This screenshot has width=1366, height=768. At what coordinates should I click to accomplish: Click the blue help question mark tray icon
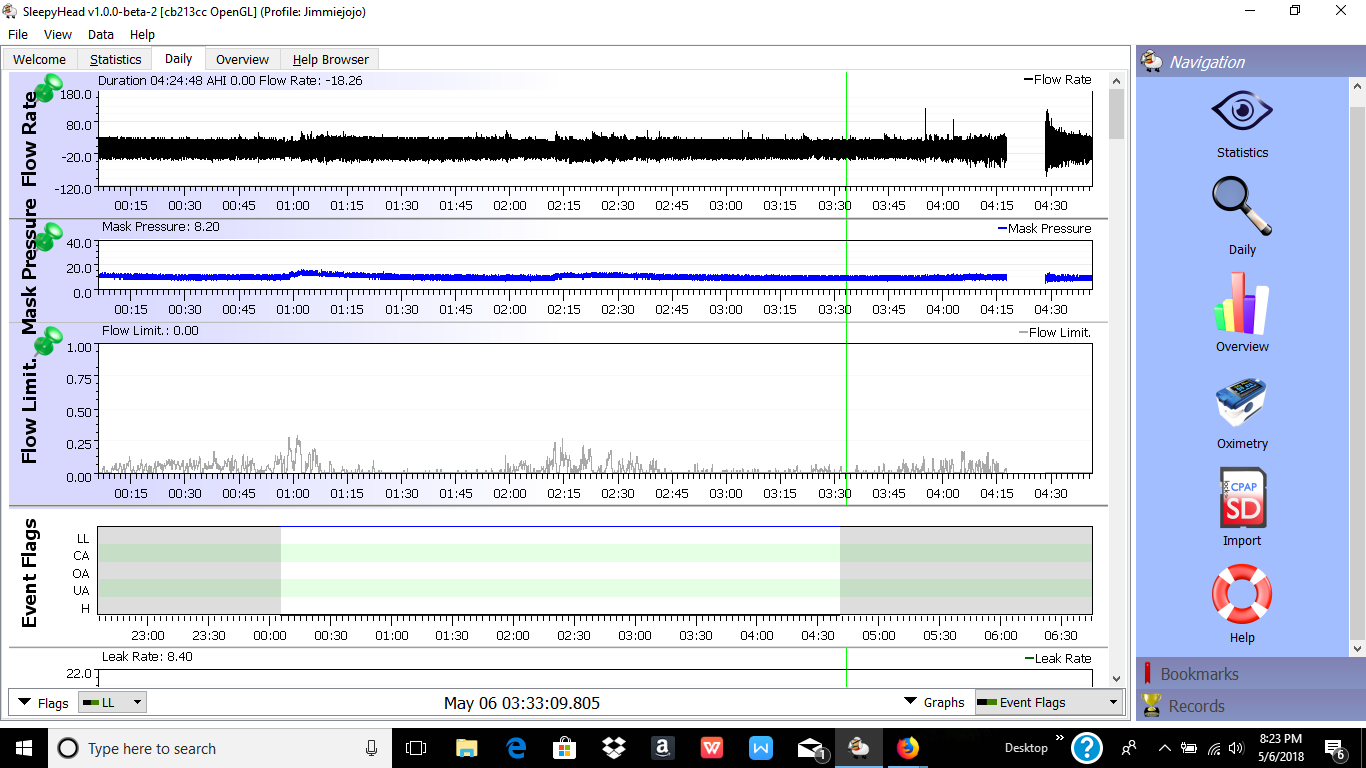tap(1087, 748)
